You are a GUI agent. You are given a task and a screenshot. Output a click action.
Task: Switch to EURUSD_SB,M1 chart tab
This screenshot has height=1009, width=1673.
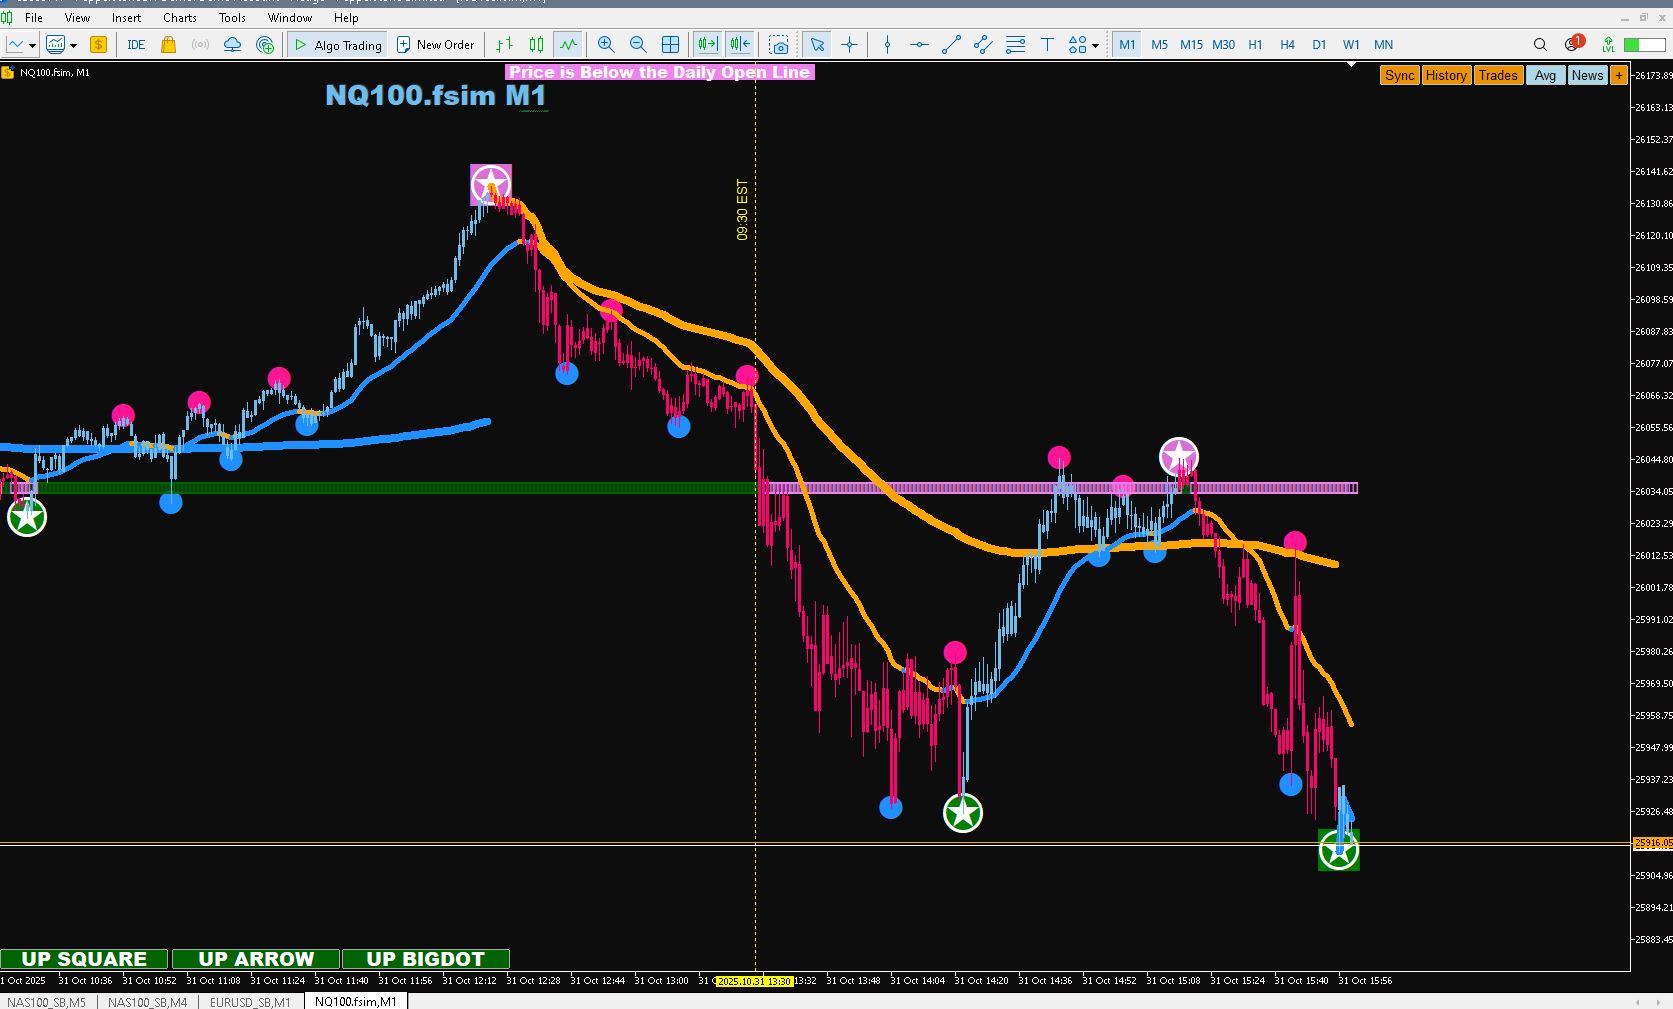tap(250, 1001)
